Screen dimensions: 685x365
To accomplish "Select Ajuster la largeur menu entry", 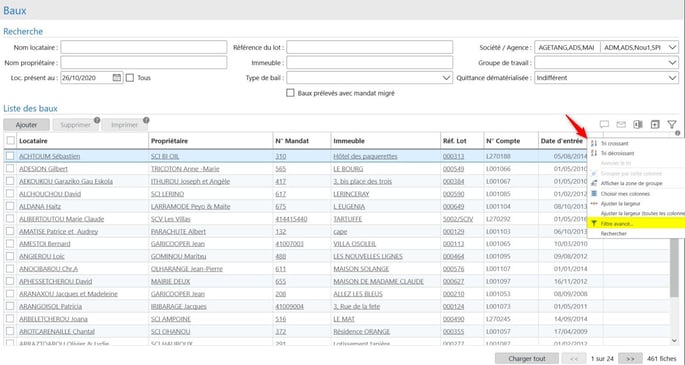I will tap(620, 203).
